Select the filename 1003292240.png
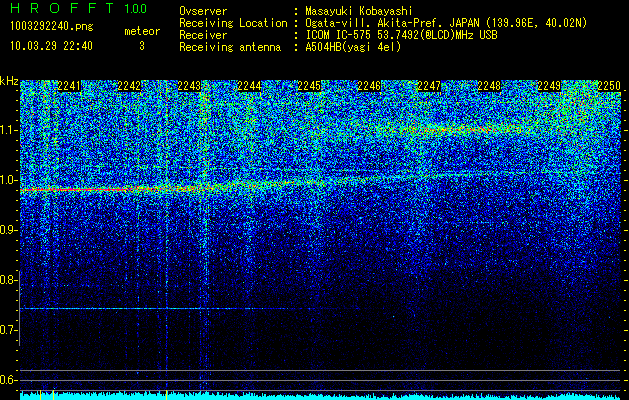 [52, 26]
